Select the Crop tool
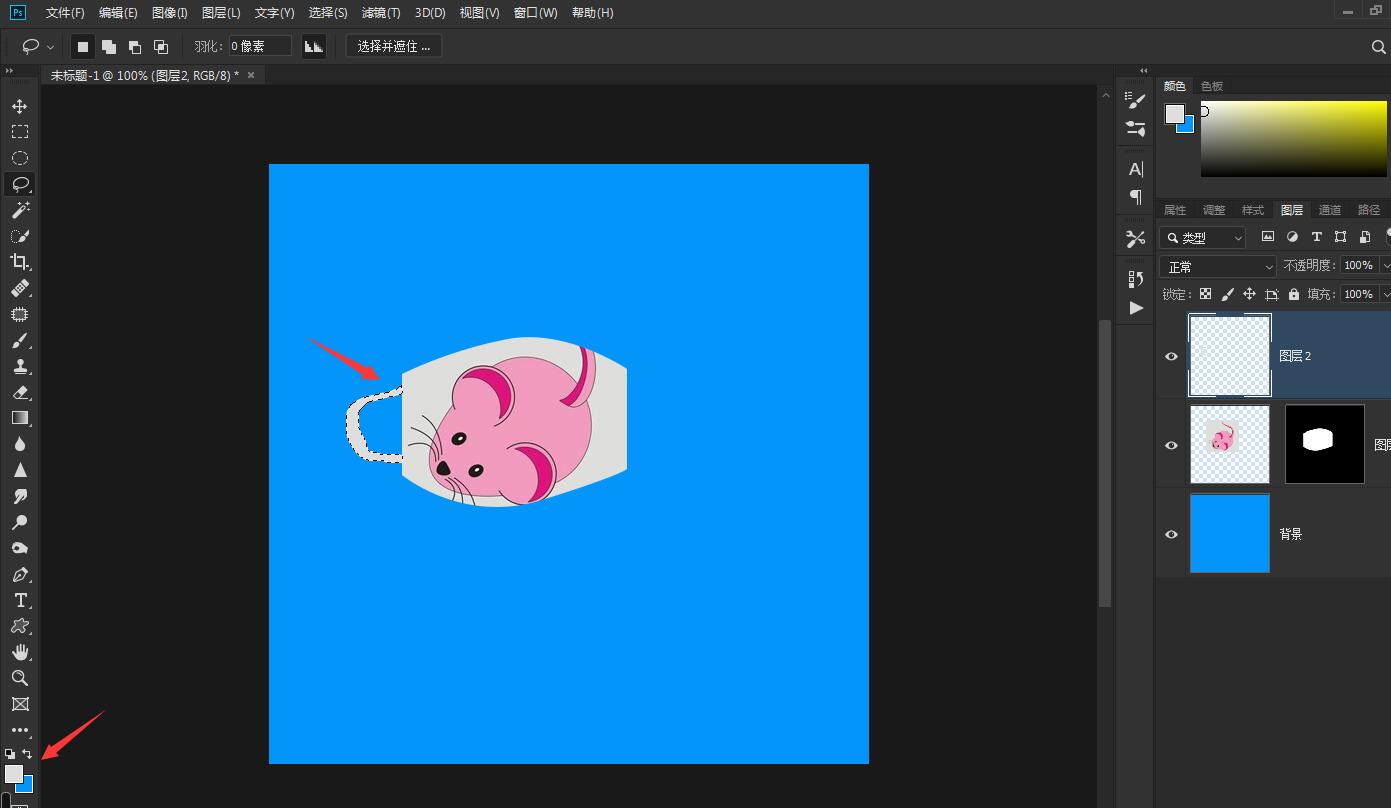 (20, 262)
